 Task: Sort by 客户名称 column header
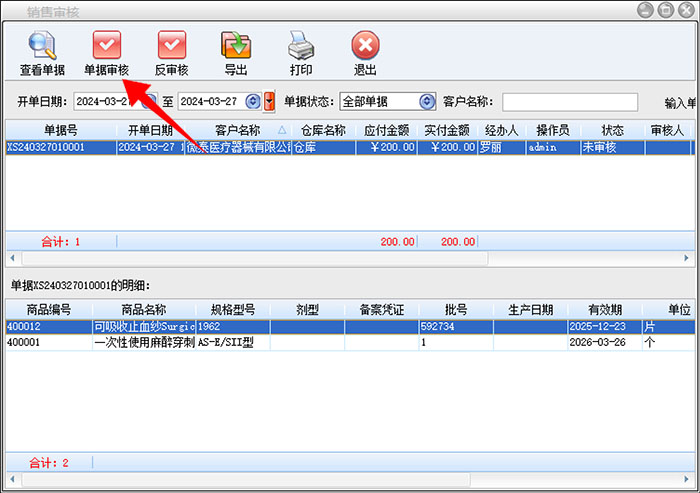pos(238,130)
